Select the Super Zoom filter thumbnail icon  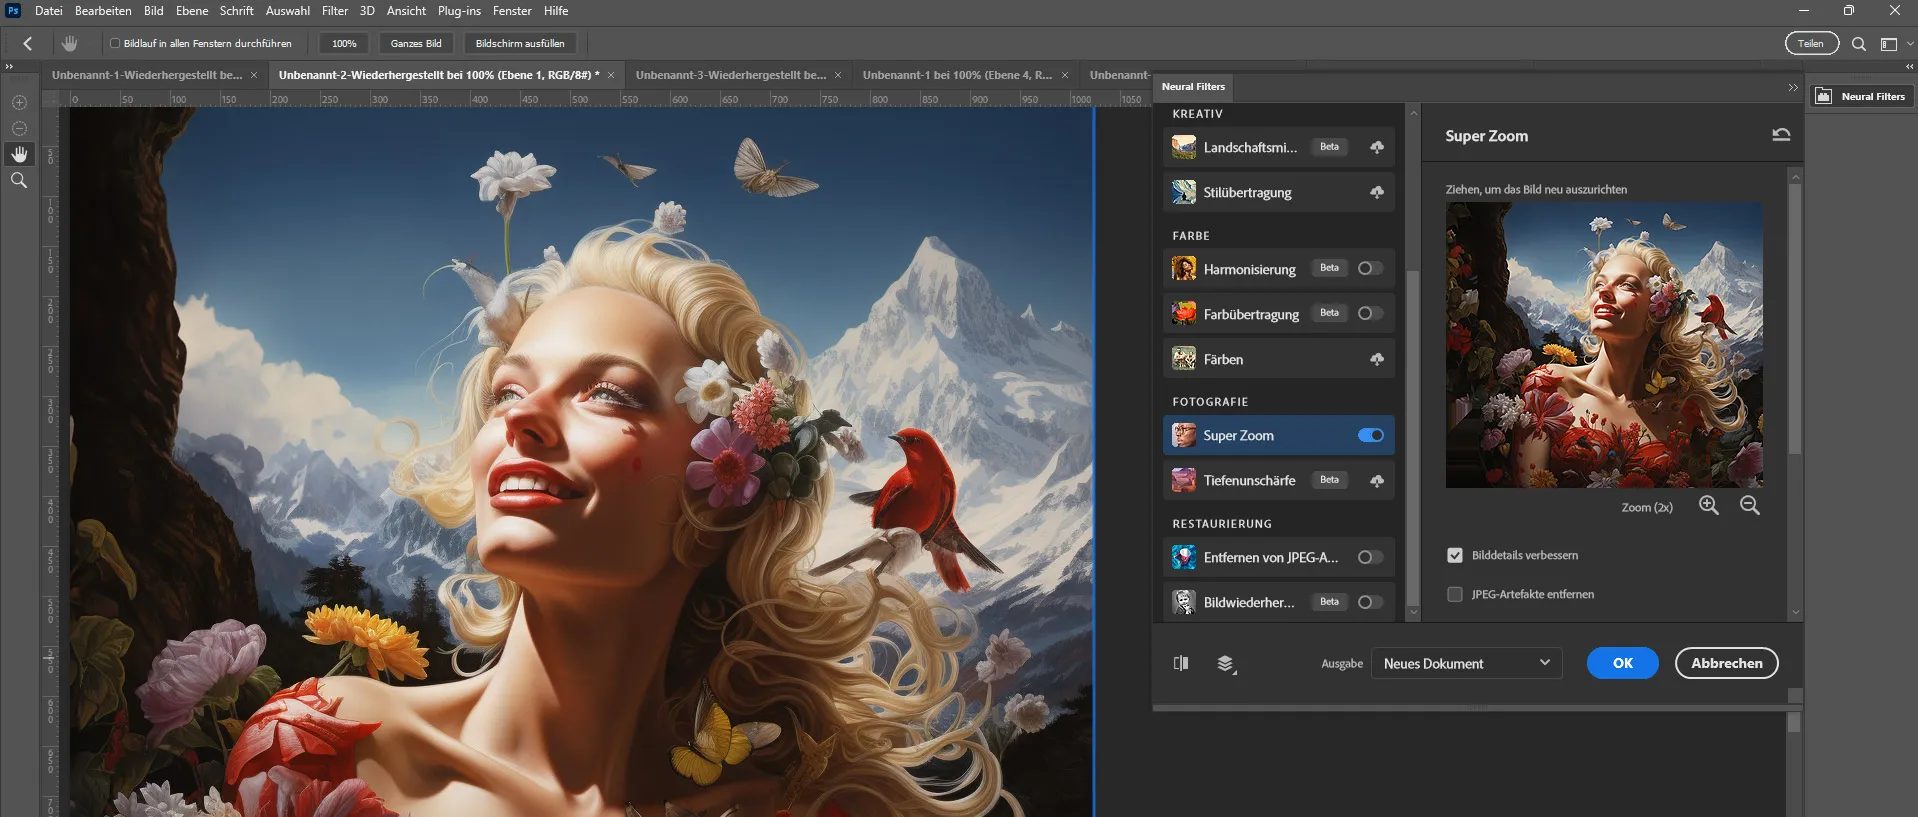tap(1184, 435)
